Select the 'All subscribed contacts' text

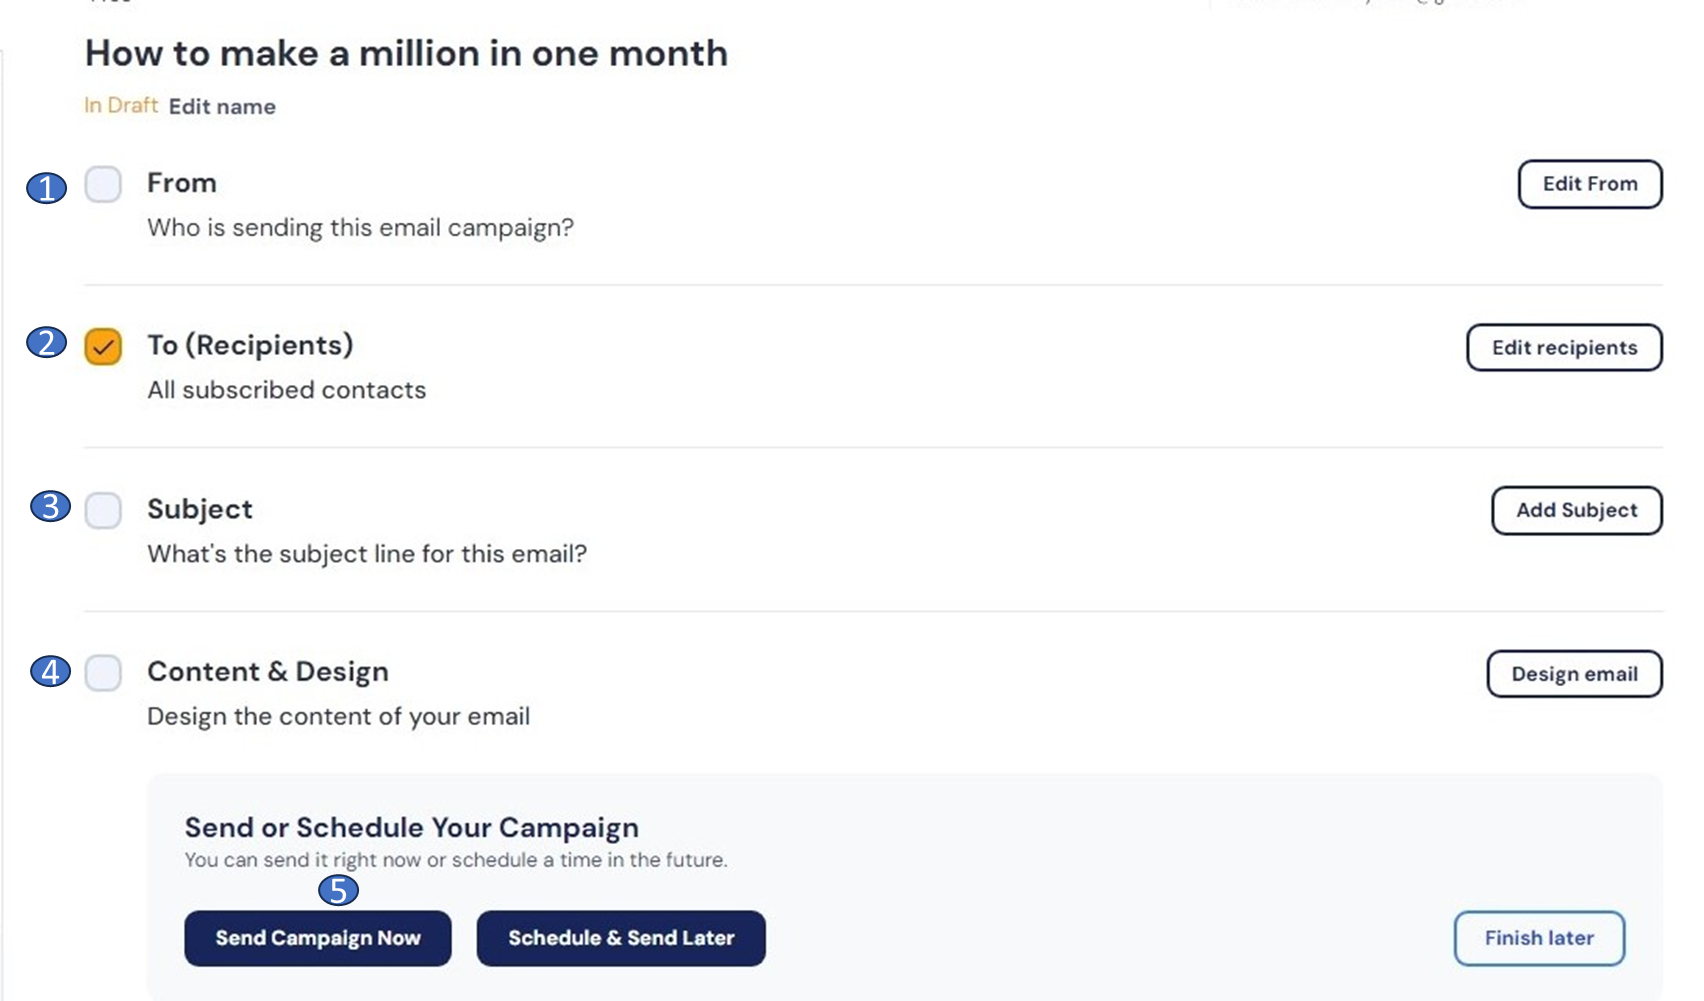[x=287, y=390]
